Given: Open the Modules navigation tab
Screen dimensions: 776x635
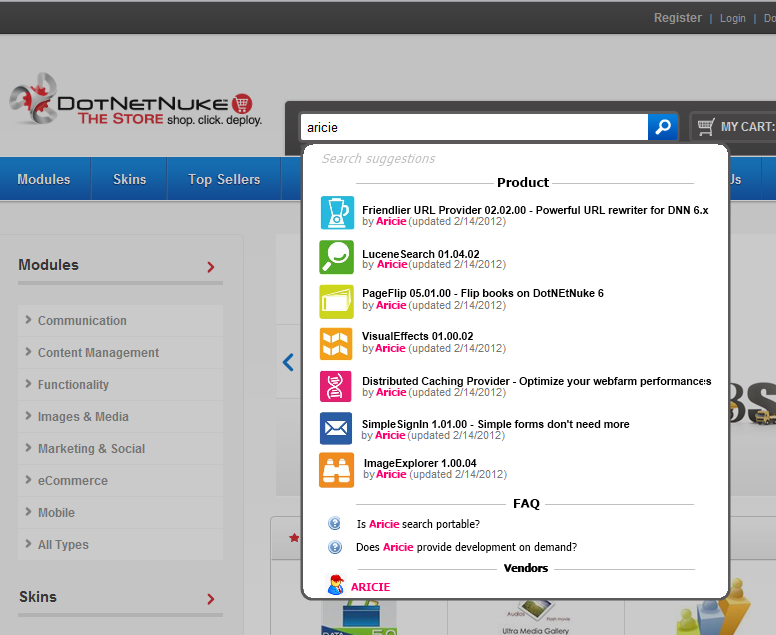Looking at the screenshot, I should [x=44, y=179].
